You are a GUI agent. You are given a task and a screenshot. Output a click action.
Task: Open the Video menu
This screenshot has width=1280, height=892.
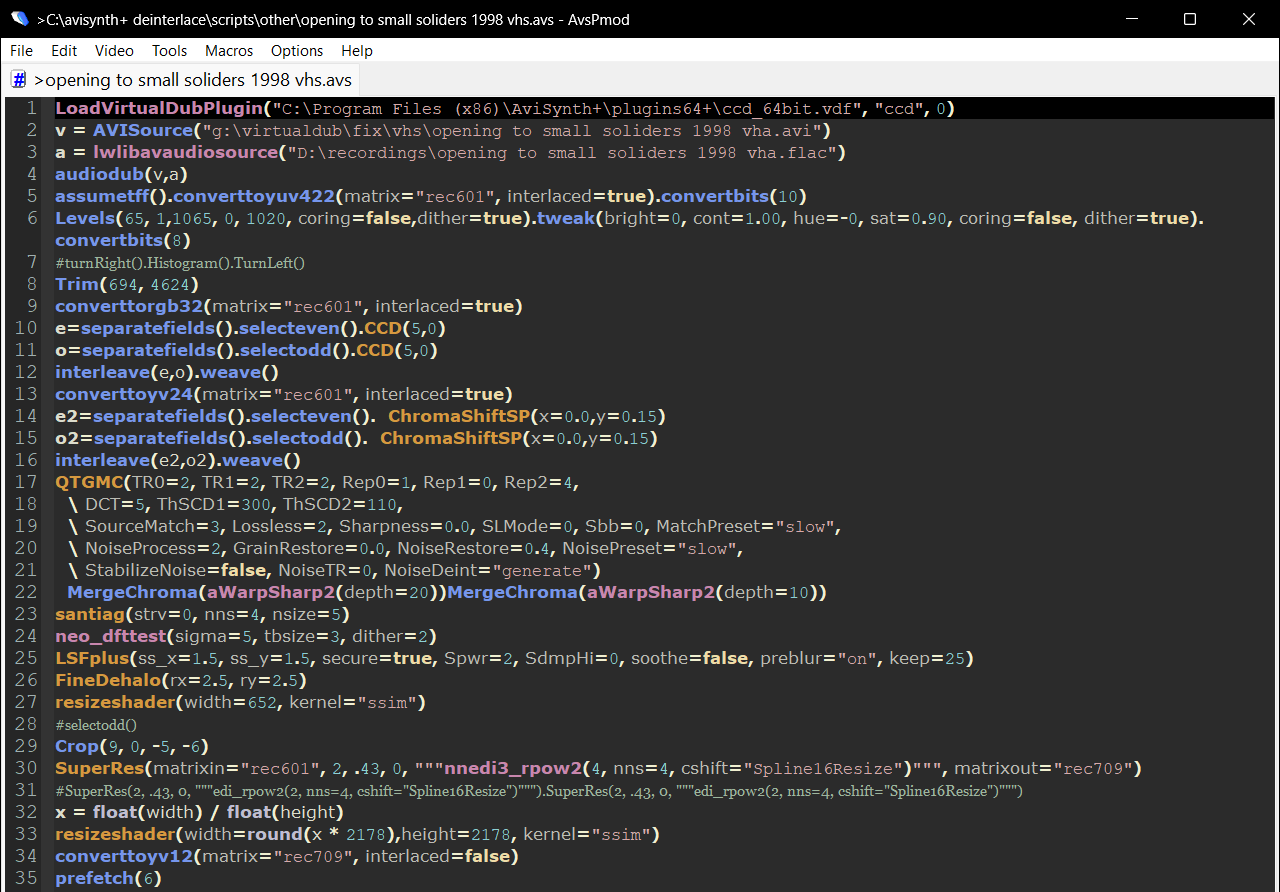point(114,50)
